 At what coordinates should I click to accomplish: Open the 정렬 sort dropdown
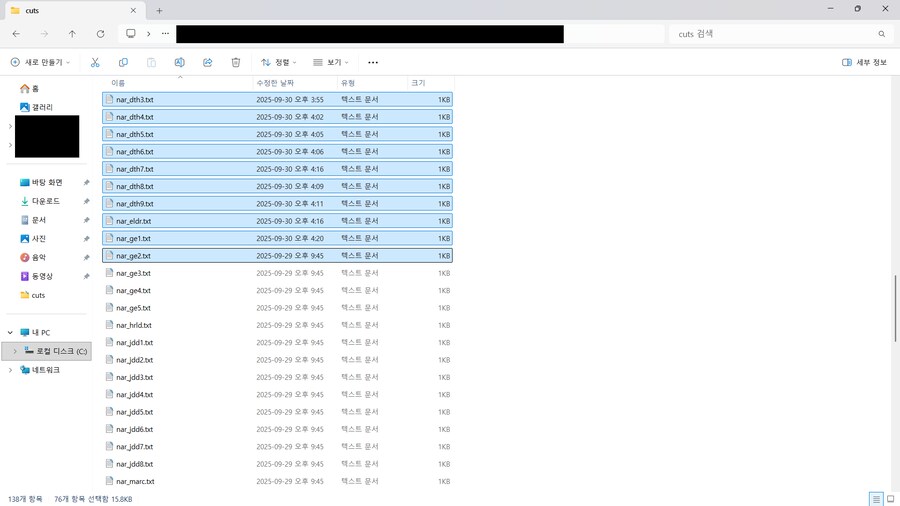(x=279, y=62)
